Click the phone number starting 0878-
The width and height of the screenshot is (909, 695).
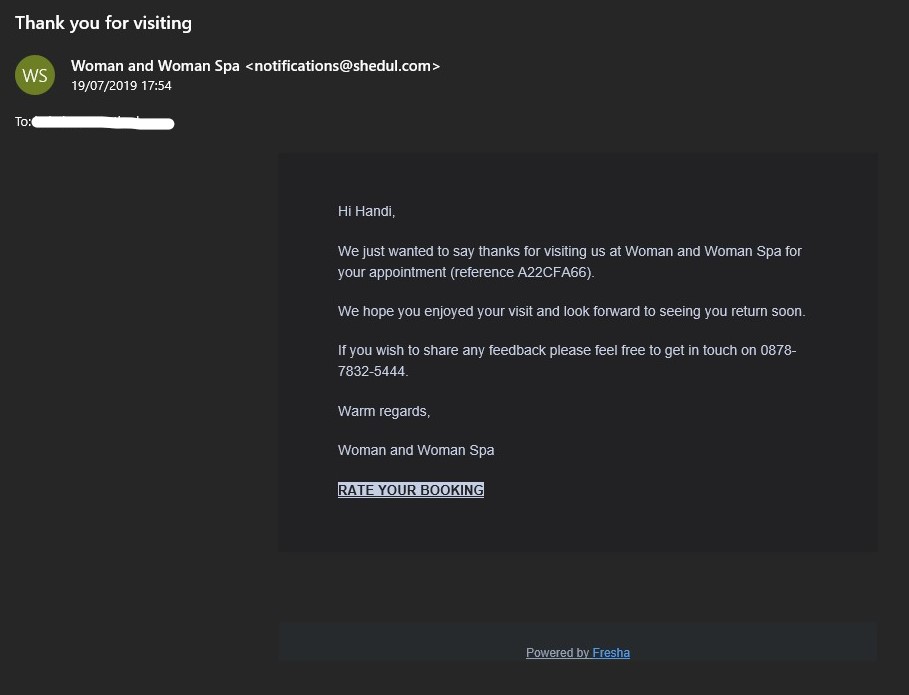778,350
